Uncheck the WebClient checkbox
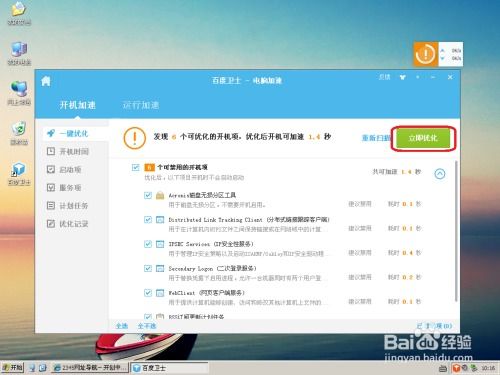The height and width of the screenshot is (375, 500). pos(148,293)
